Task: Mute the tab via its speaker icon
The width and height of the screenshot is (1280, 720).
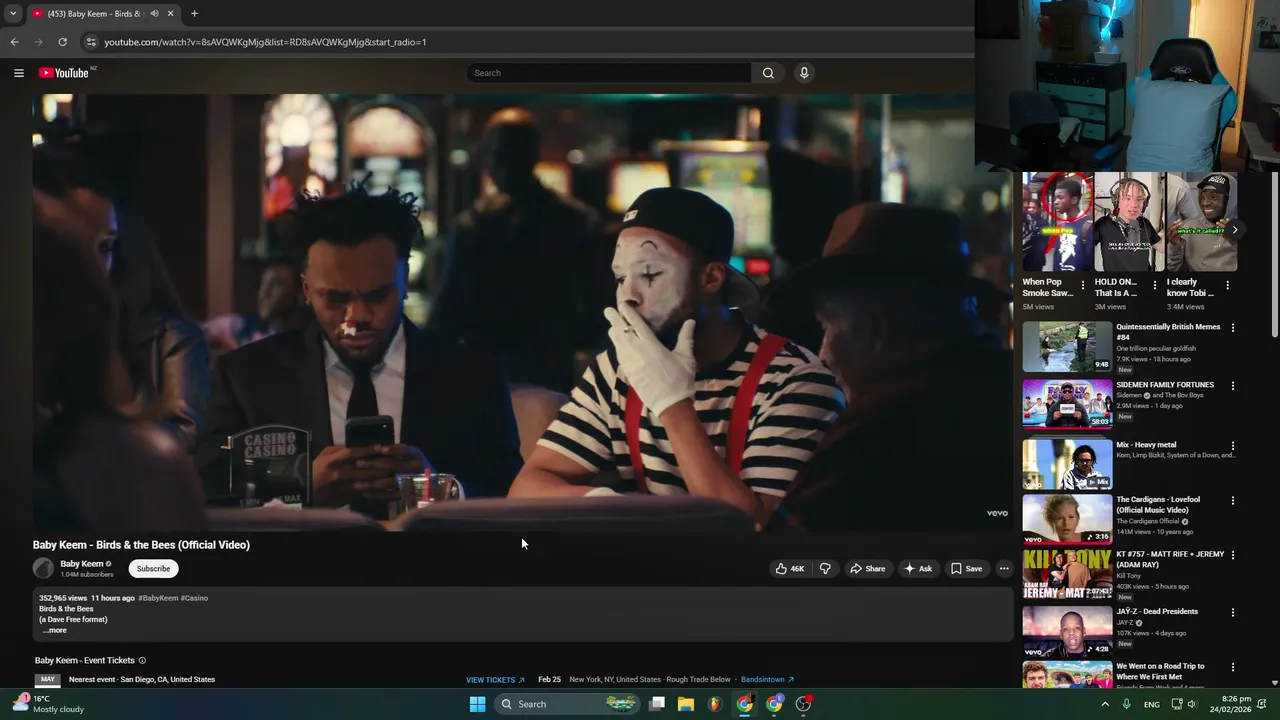Action: (154, 14)
